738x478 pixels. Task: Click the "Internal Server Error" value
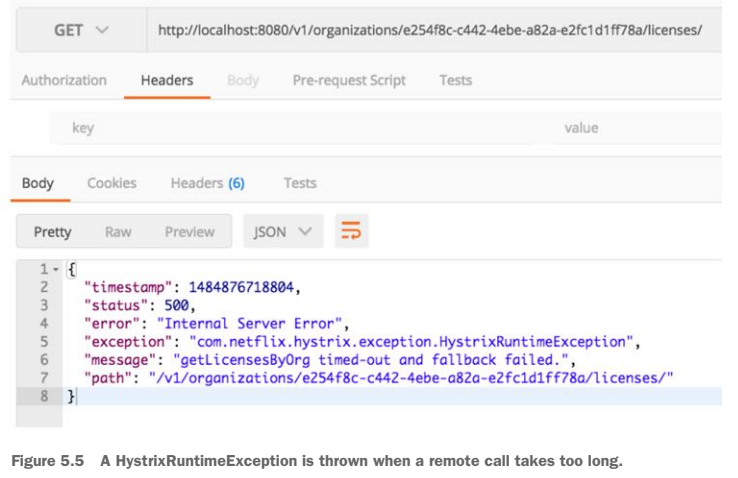[x=249, y=324]
